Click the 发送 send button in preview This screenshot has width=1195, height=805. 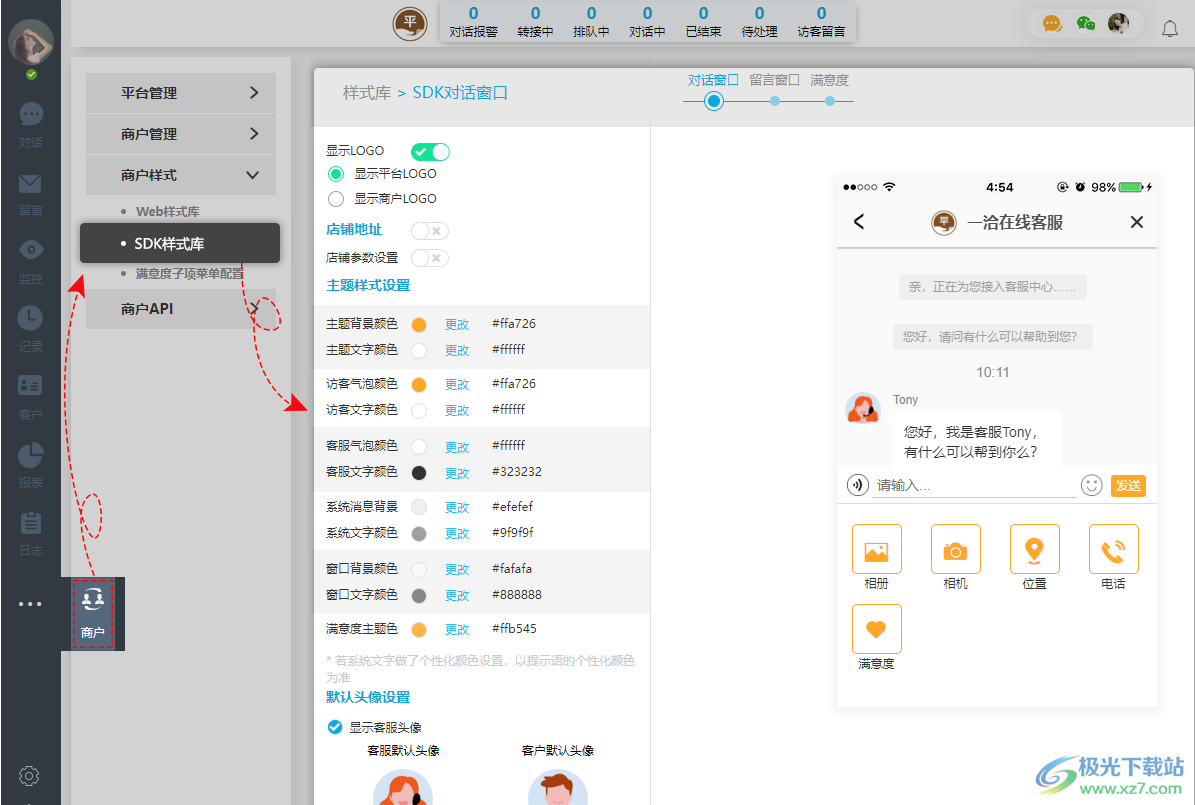click(1128, 485)
